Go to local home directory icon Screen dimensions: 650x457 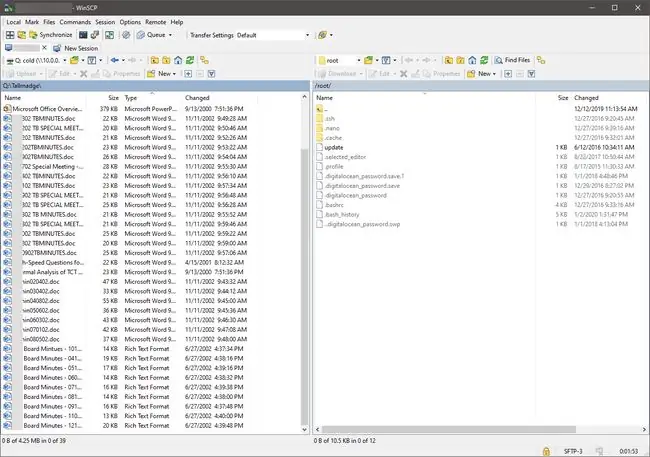click(x=178, y=61)
